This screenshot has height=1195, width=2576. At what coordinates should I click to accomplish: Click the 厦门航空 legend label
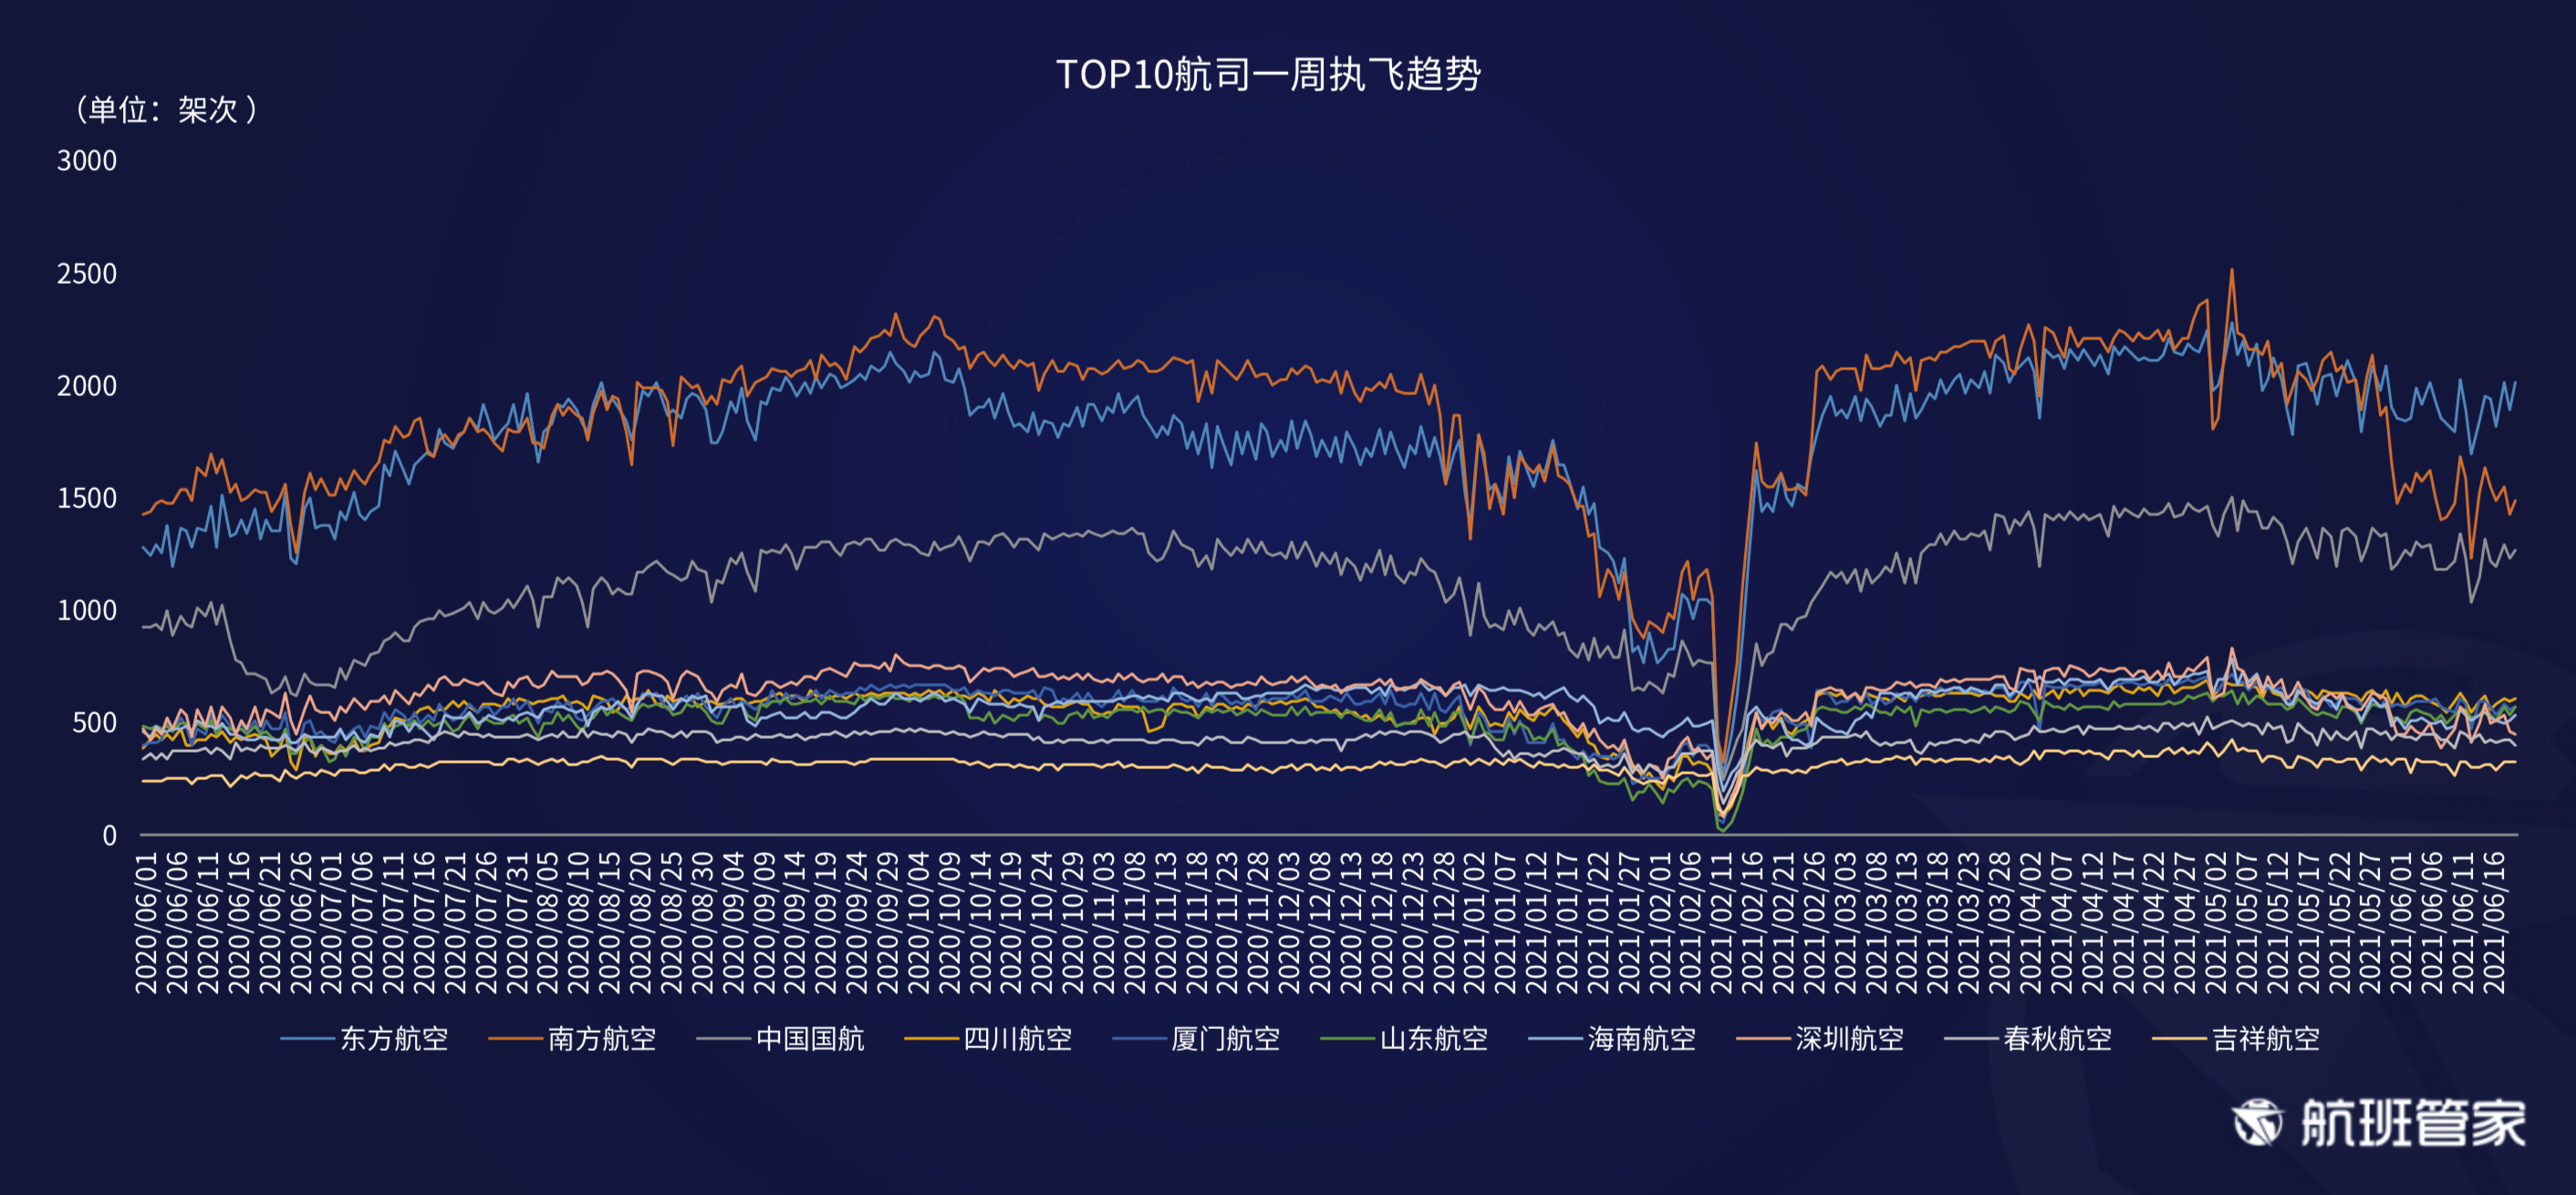pos(1226,1039)
